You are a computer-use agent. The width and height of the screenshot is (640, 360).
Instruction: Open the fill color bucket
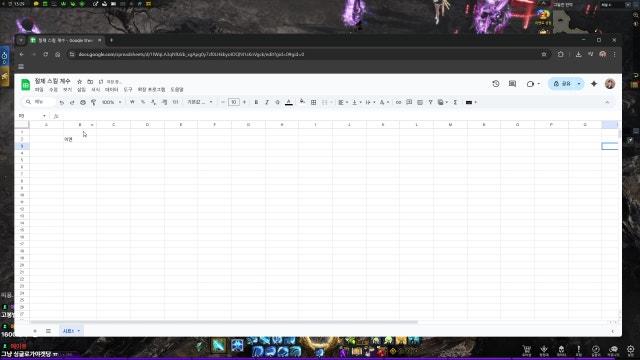tap(302, 102)
